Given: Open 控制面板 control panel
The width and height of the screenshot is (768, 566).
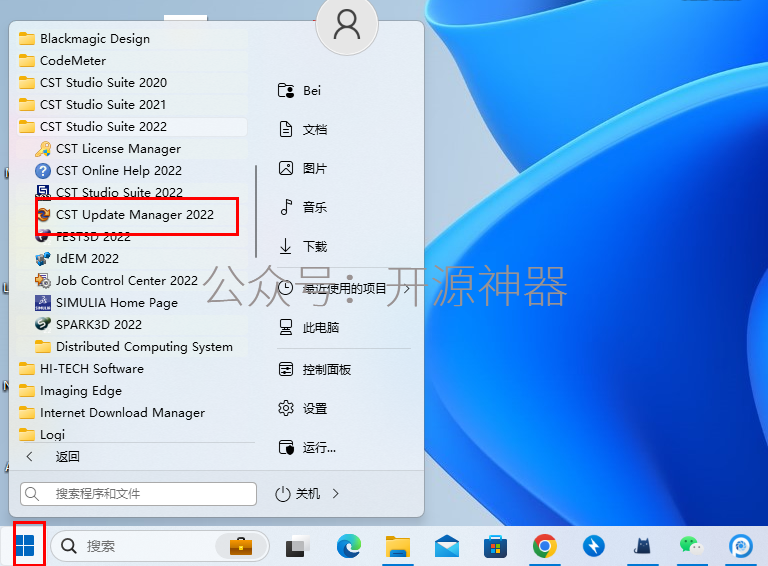Looking at the screenshot, I should pyautogui.click(x=314, y=369).
